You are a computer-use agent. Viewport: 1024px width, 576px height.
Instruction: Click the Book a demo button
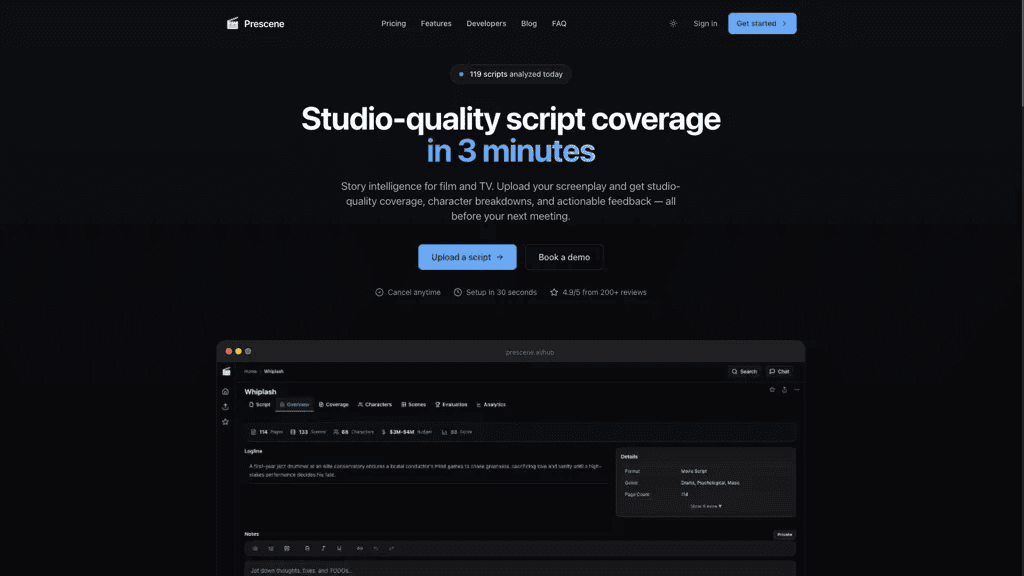[564, 257]
